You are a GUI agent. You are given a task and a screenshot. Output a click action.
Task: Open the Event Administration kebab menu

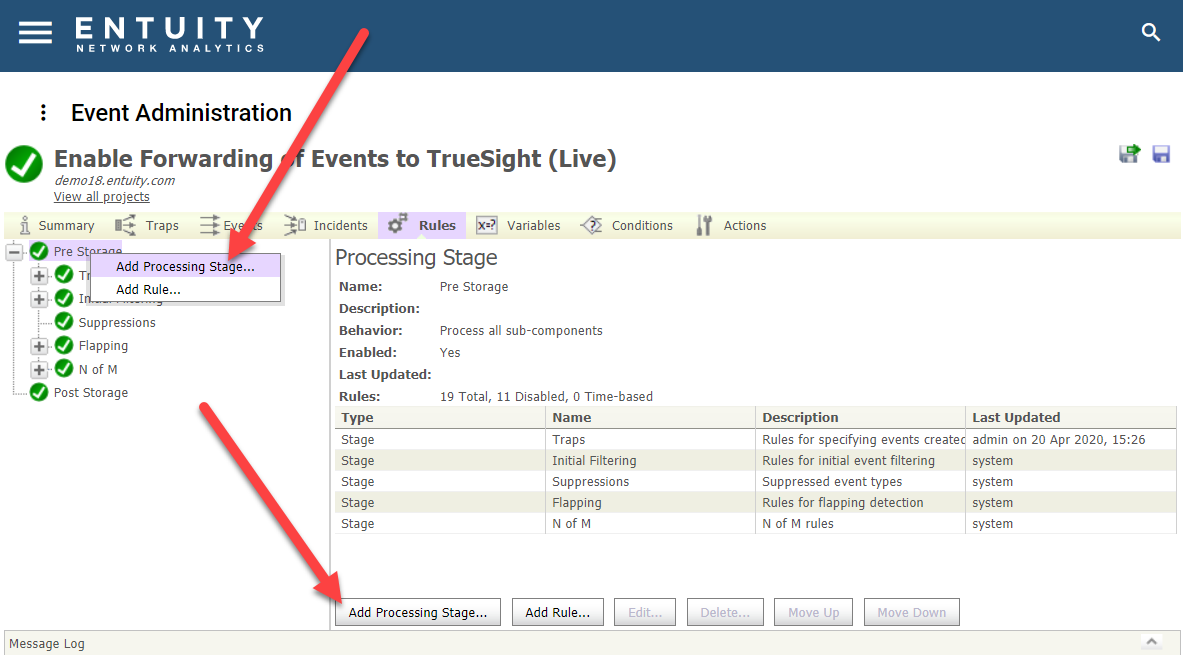pos(43,112)
